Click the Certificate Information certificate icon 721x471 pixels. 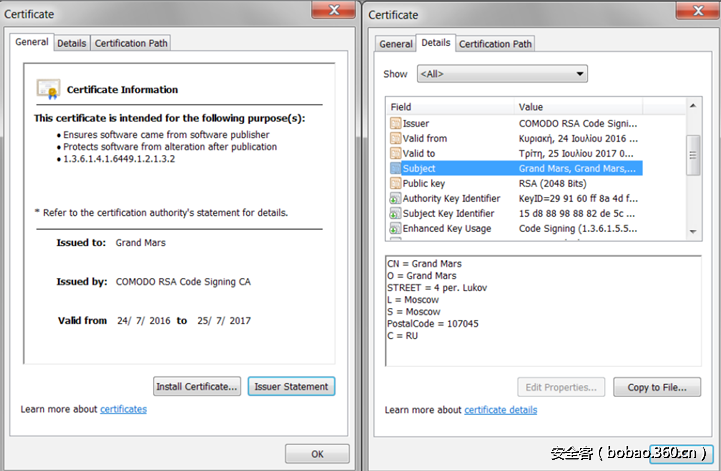tap(48, 89)
